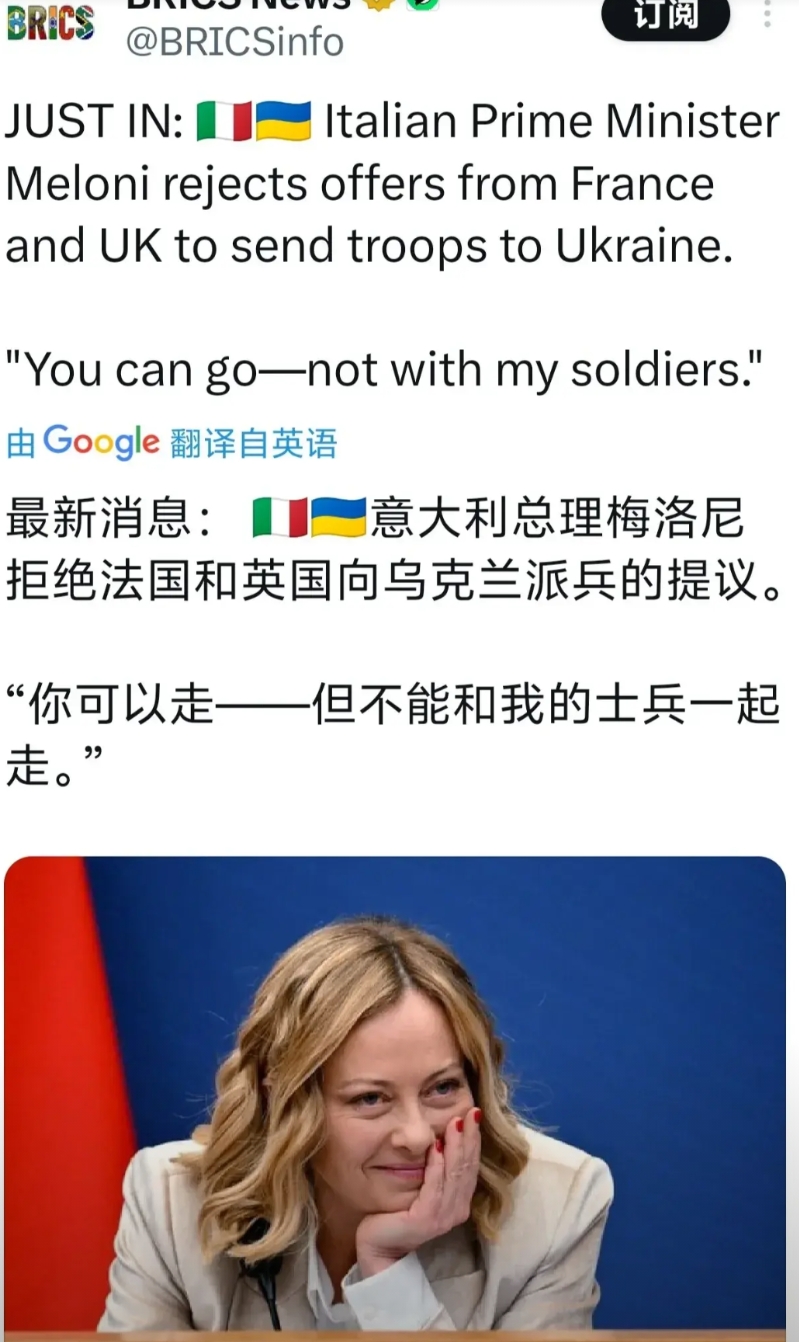Toggle the translation via 翻译自英语
Screen dimensions: 799x1342
point(254,443)
